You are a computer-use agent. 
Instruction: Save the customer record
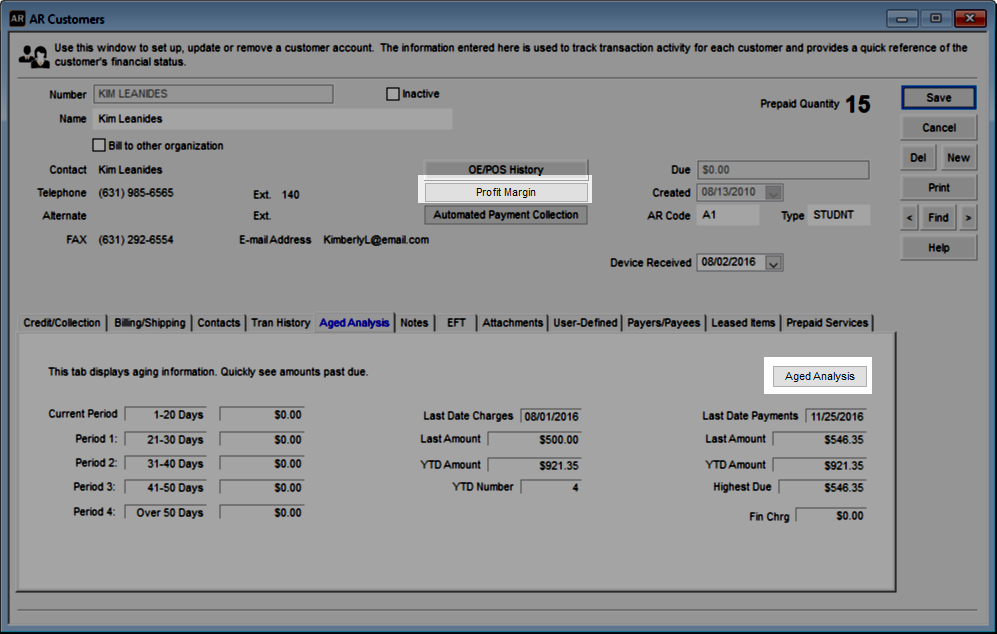tap(938, 97)
